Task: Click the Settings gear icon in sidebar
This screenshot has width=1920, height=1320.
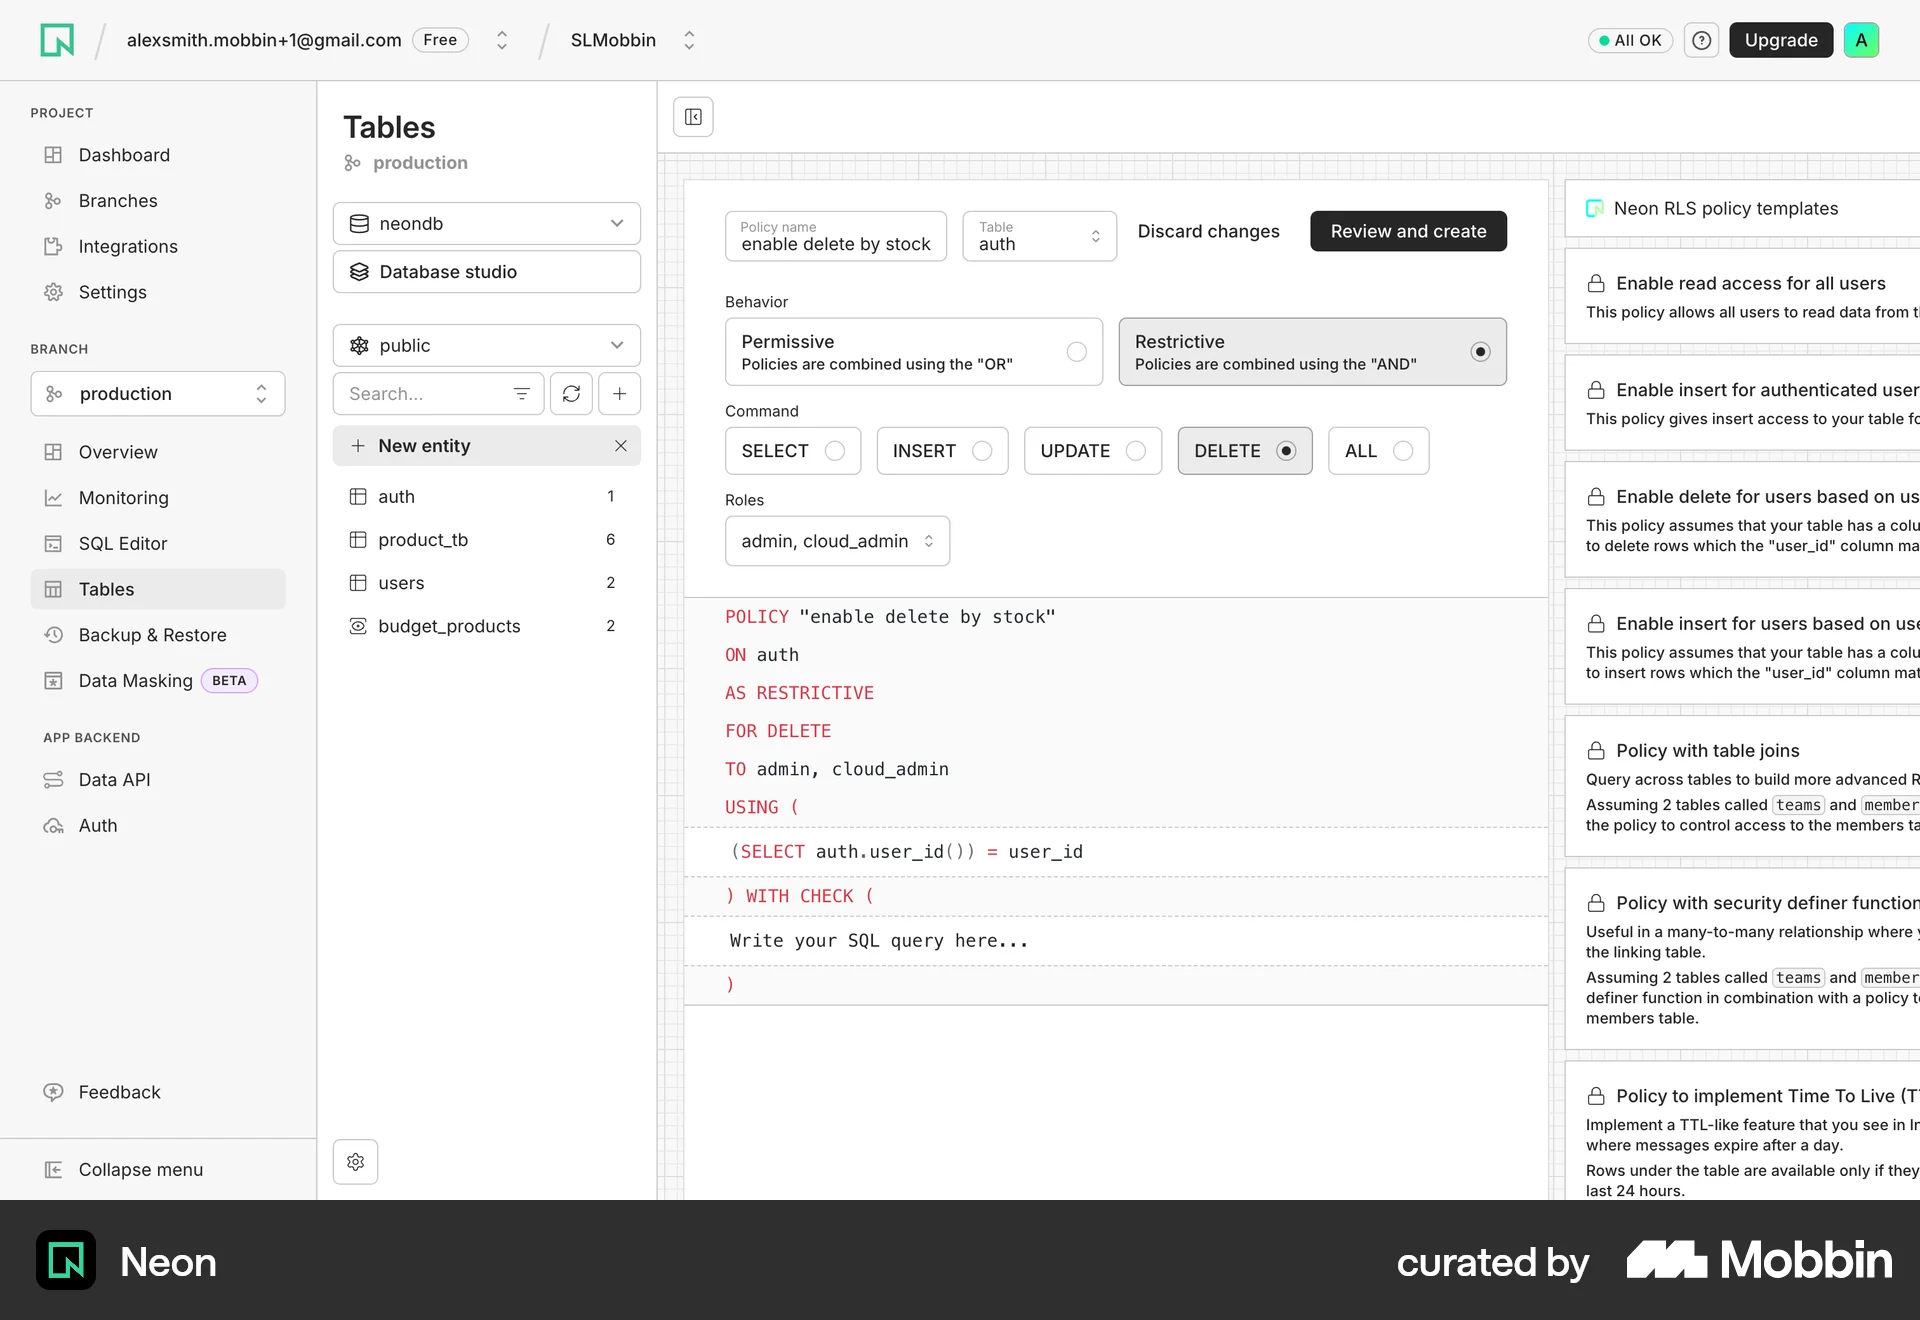Action: [x=53, y=292]
